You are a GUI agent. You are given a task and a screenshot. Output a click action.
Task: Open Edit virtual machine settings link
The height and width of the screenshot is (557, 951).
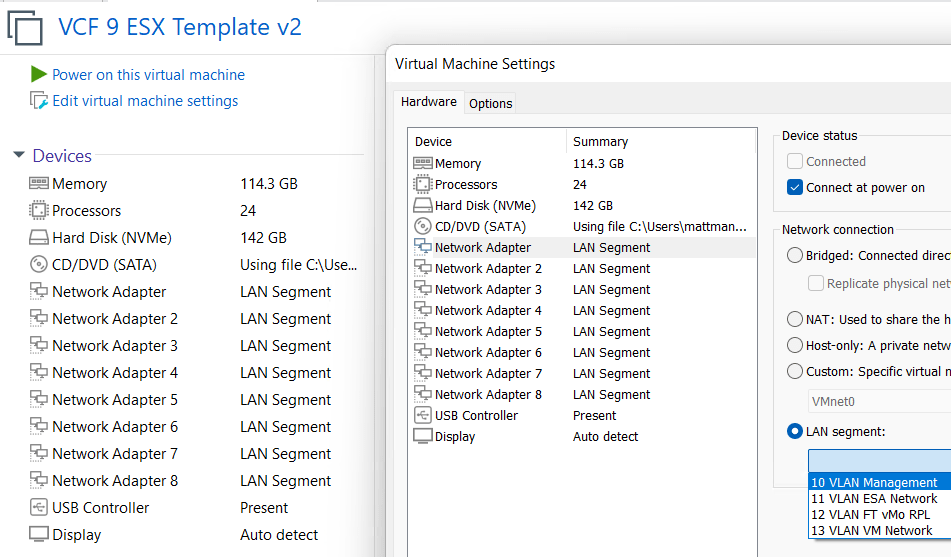click(145, 101)
